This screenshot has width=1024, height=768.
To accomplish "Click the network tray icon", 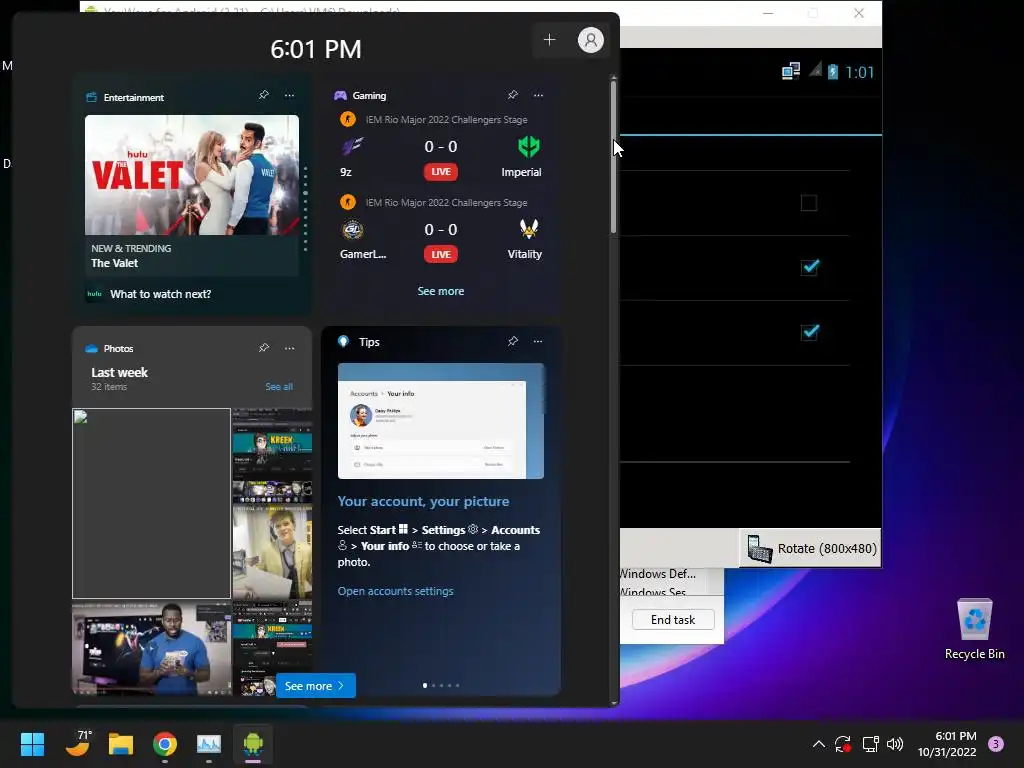I will [870, 744].
